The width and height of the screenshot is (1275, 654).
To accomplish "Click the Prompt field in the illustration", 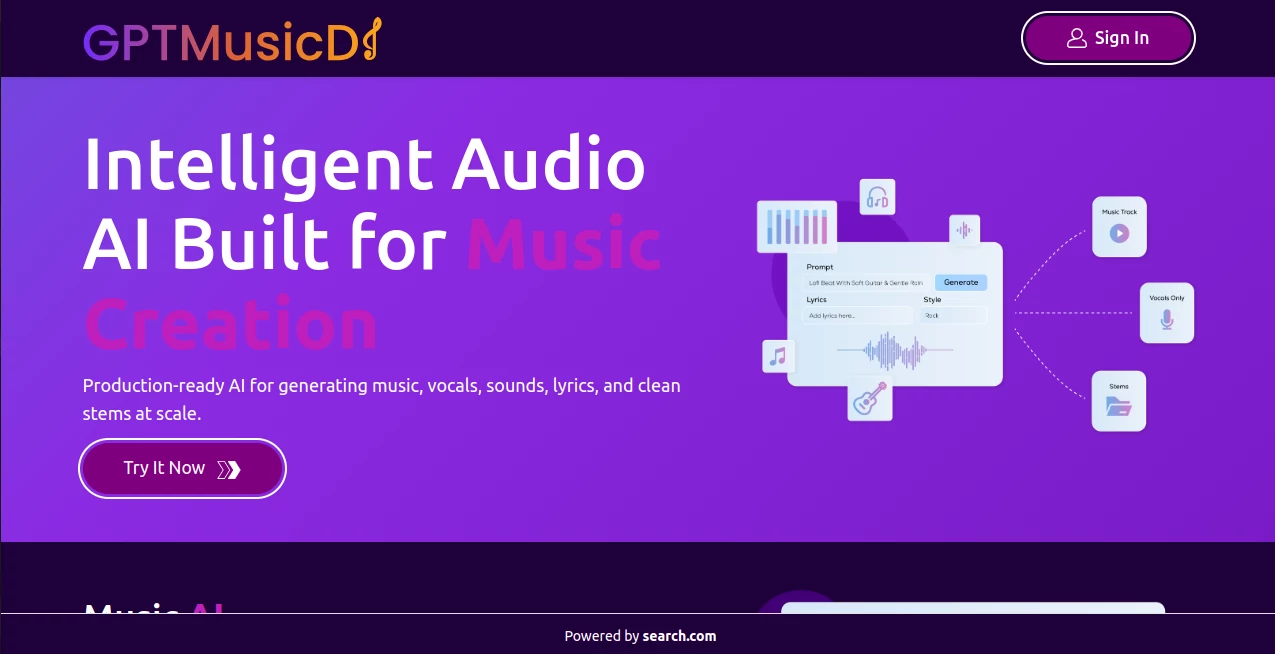I will click(x=866, y=283).
